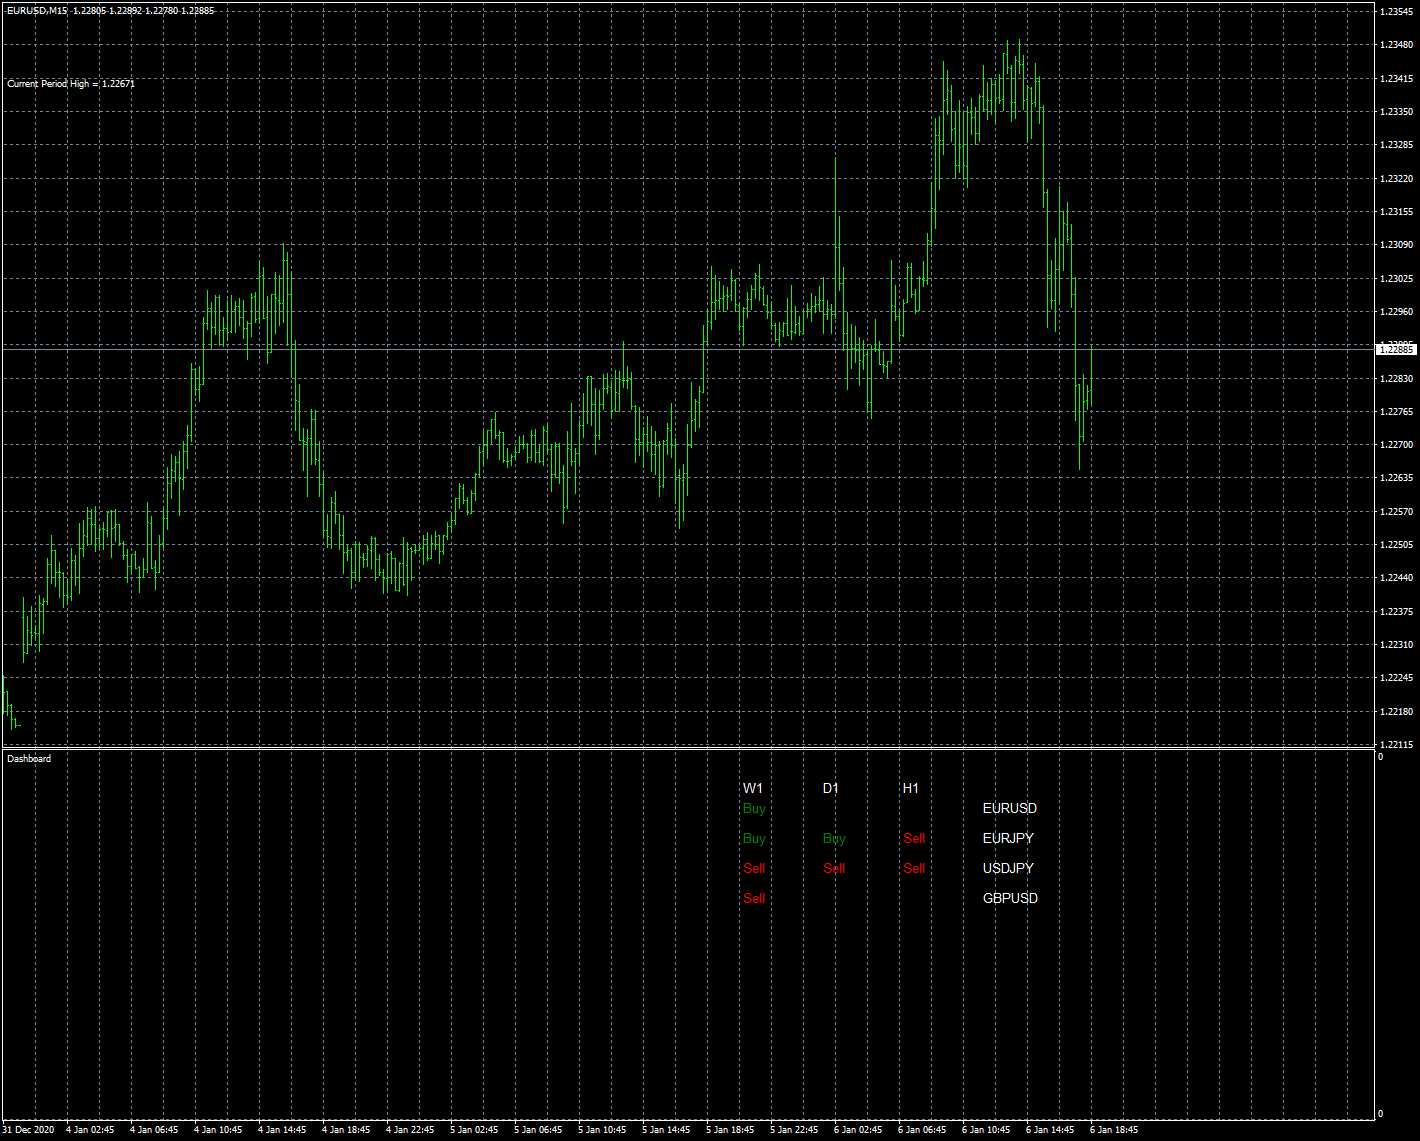Click the 1.22310 price scale label
Viewport: 1420px width, 1141px height.
point(1397,645)
